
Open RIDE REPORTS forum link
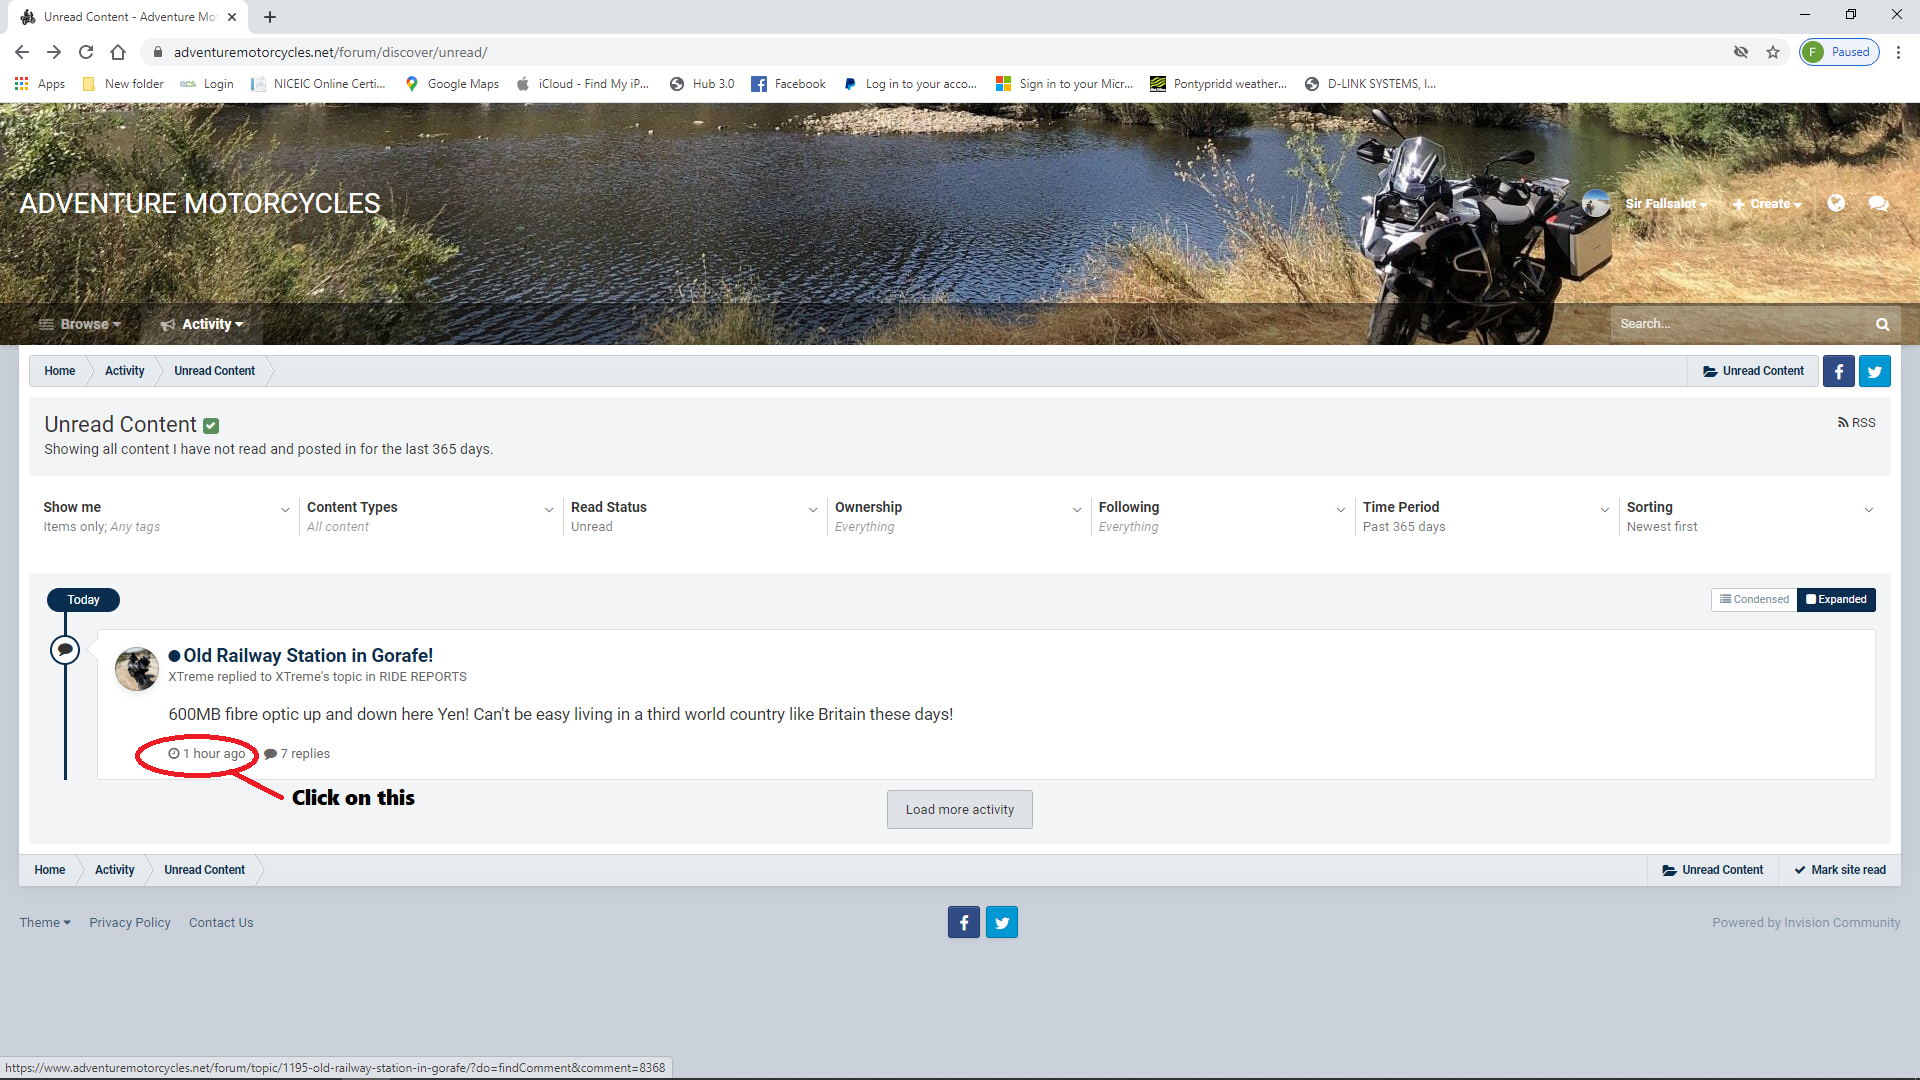[x=423, y=677]
